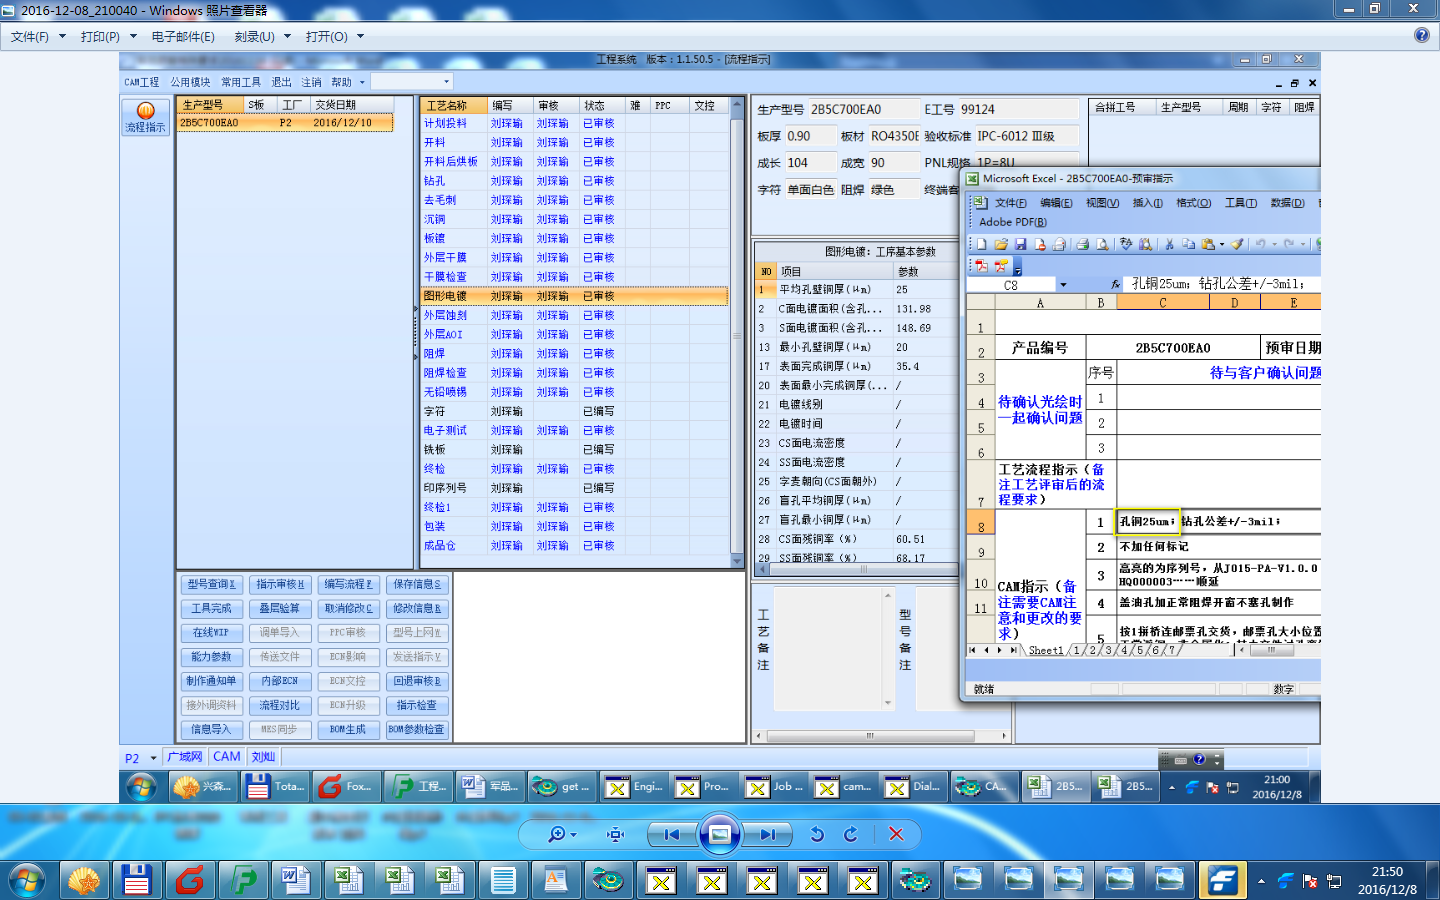Rotate the photo counterclockwise
Screen dimensions: 1440x900
coord(816,834)
